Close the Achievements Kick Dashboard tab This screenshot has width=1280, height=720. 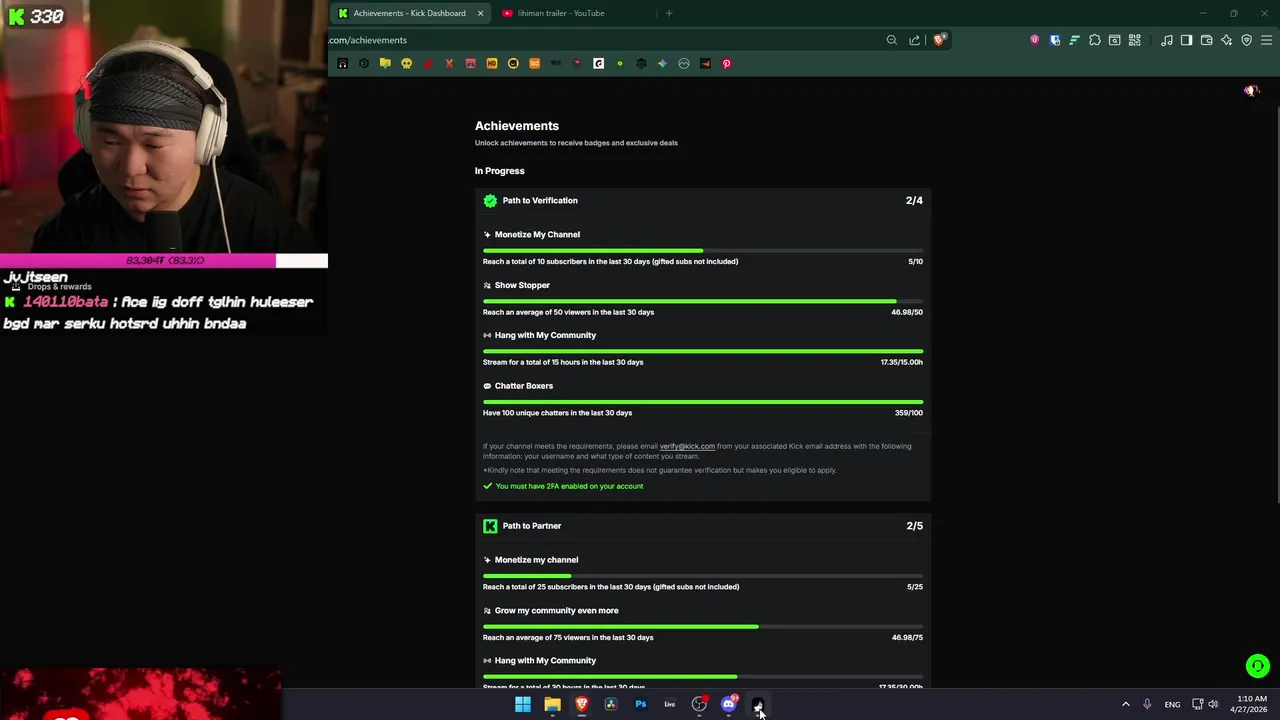(480, 13)
